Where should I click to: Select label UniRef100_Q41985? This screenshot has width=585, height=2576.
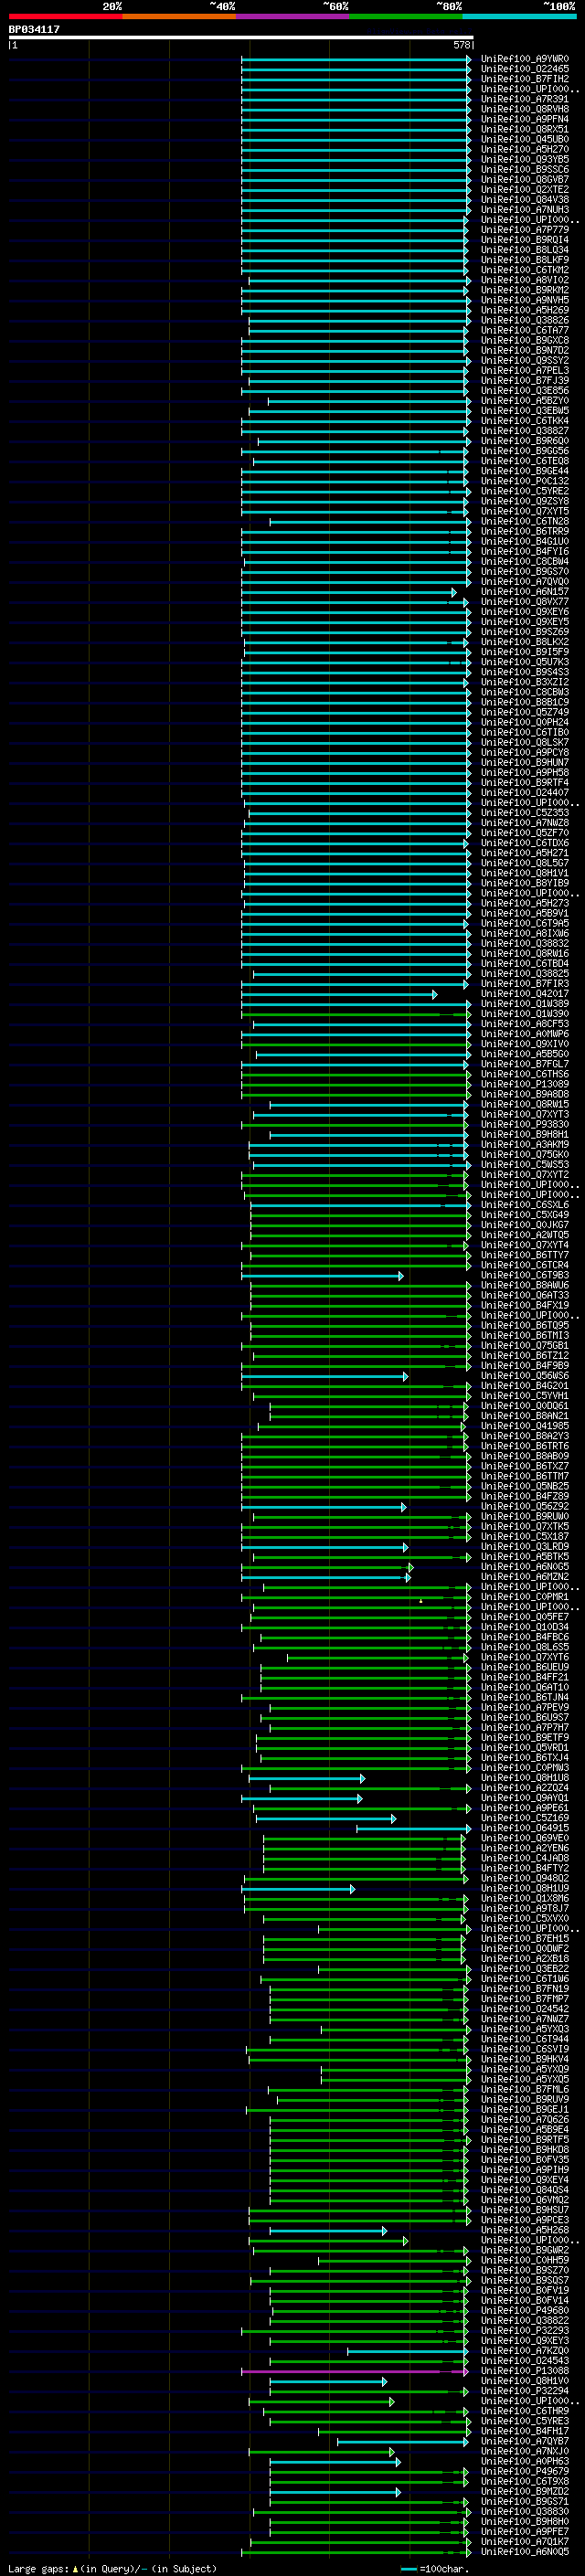click(x=525, y=1426)
